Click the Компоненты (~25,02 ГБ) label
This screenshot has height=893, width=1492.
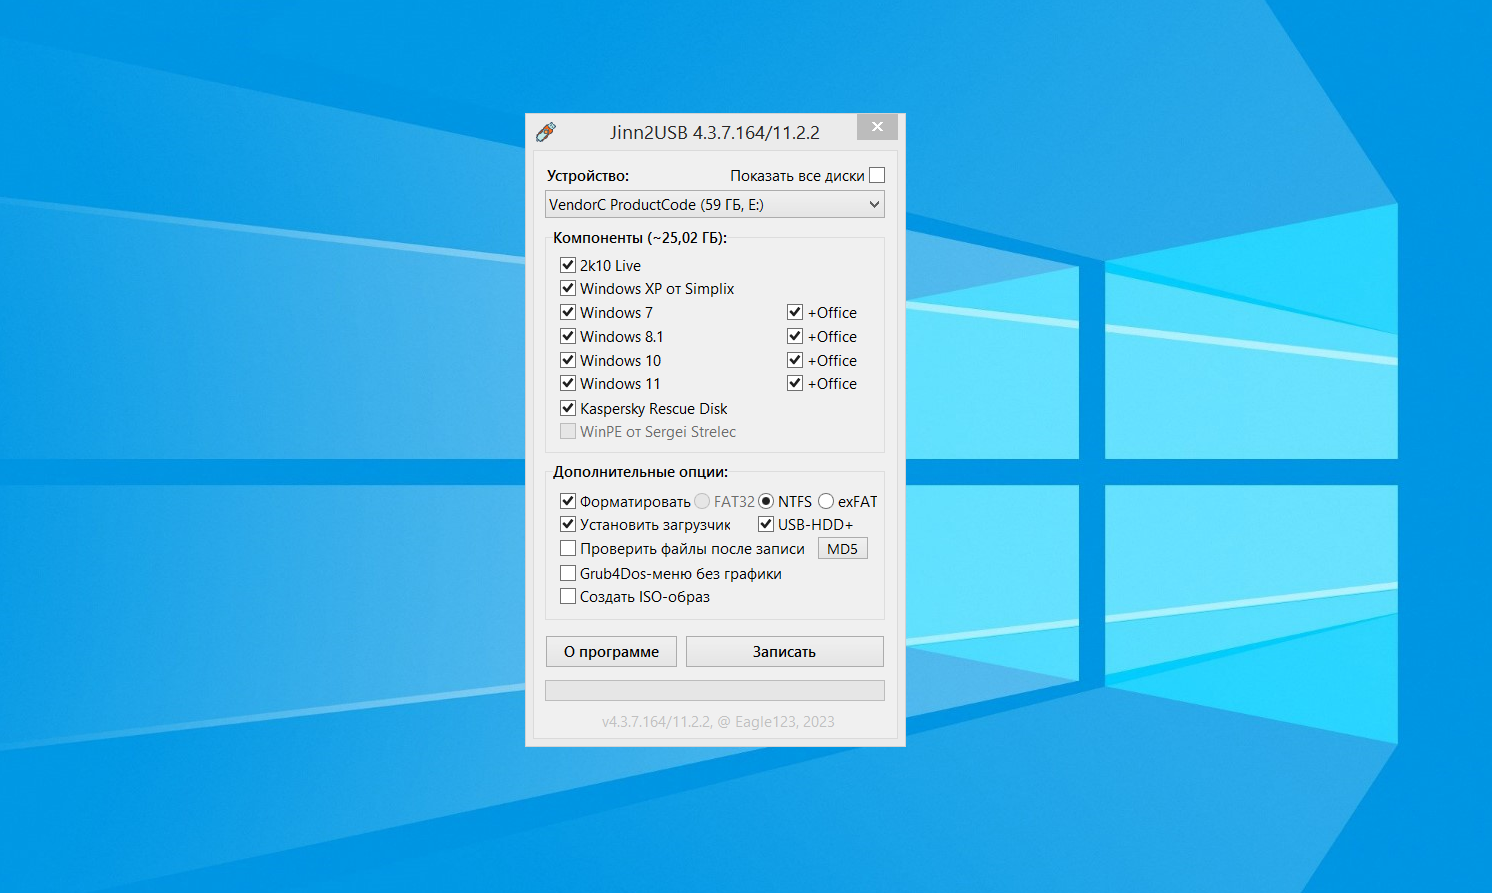(640, 238)
